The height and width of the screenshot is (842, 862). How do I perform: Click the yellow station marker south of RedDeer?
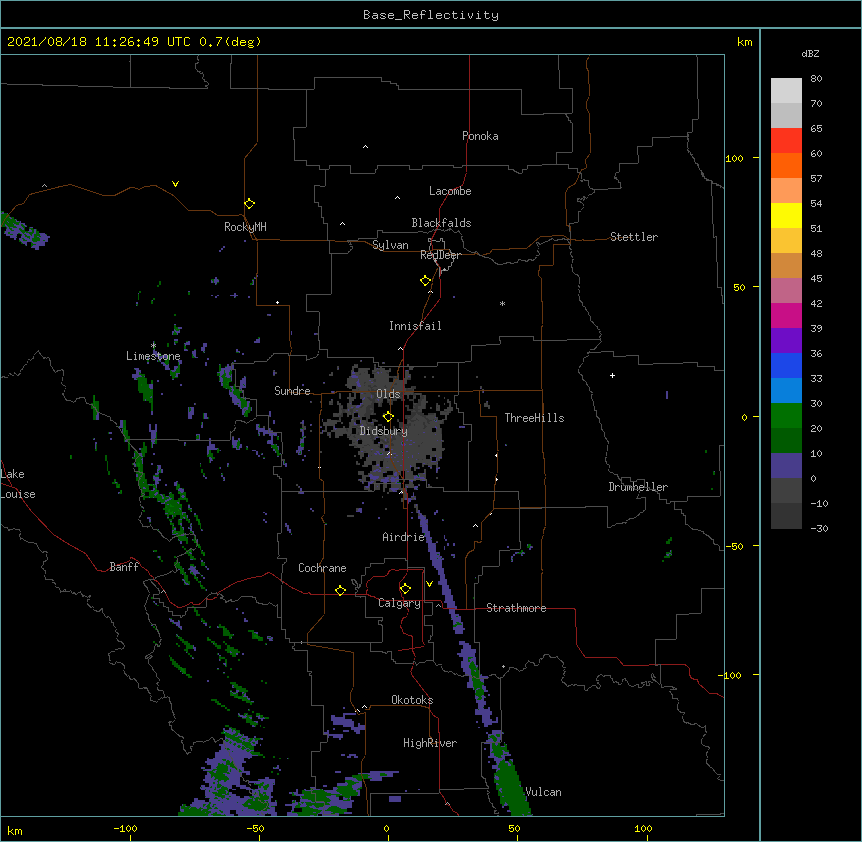coord(426,281)
